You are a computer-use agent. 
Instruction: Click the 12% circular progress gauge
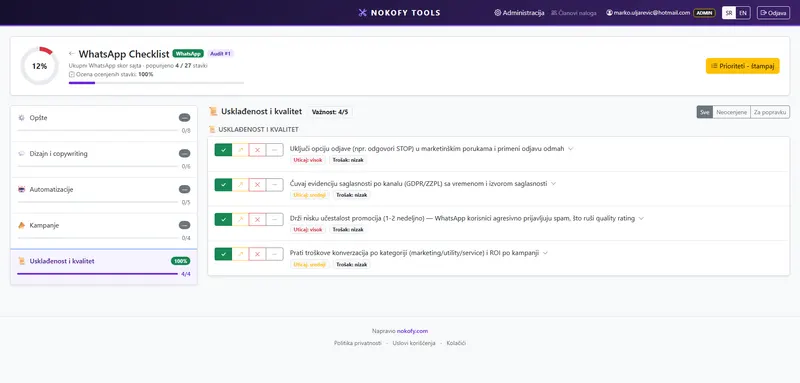click(x=39, y=66)
